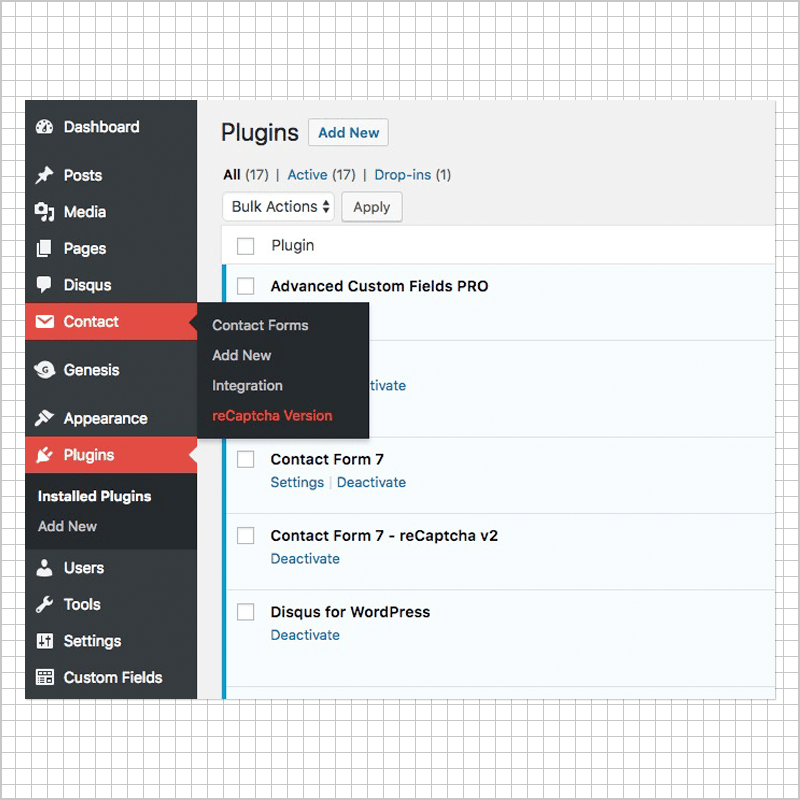Viewport: 800px width, 800px height.
Task: Click the Pages icon in sidebar
Action: click(x=44, y=249)
